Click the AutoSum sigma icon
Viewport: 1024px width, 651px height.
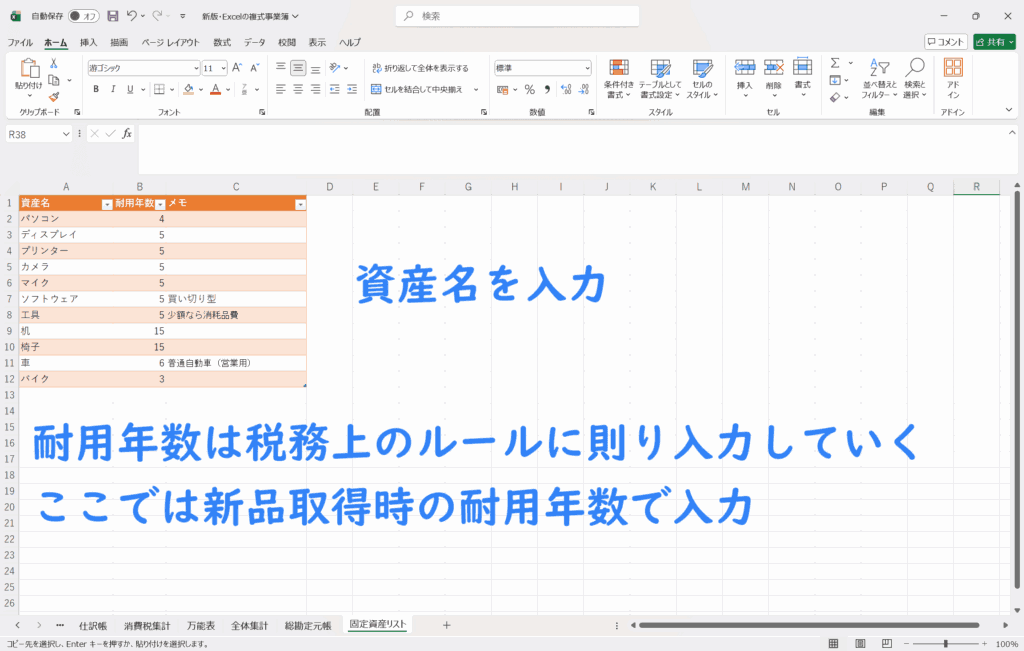point(835,64)
